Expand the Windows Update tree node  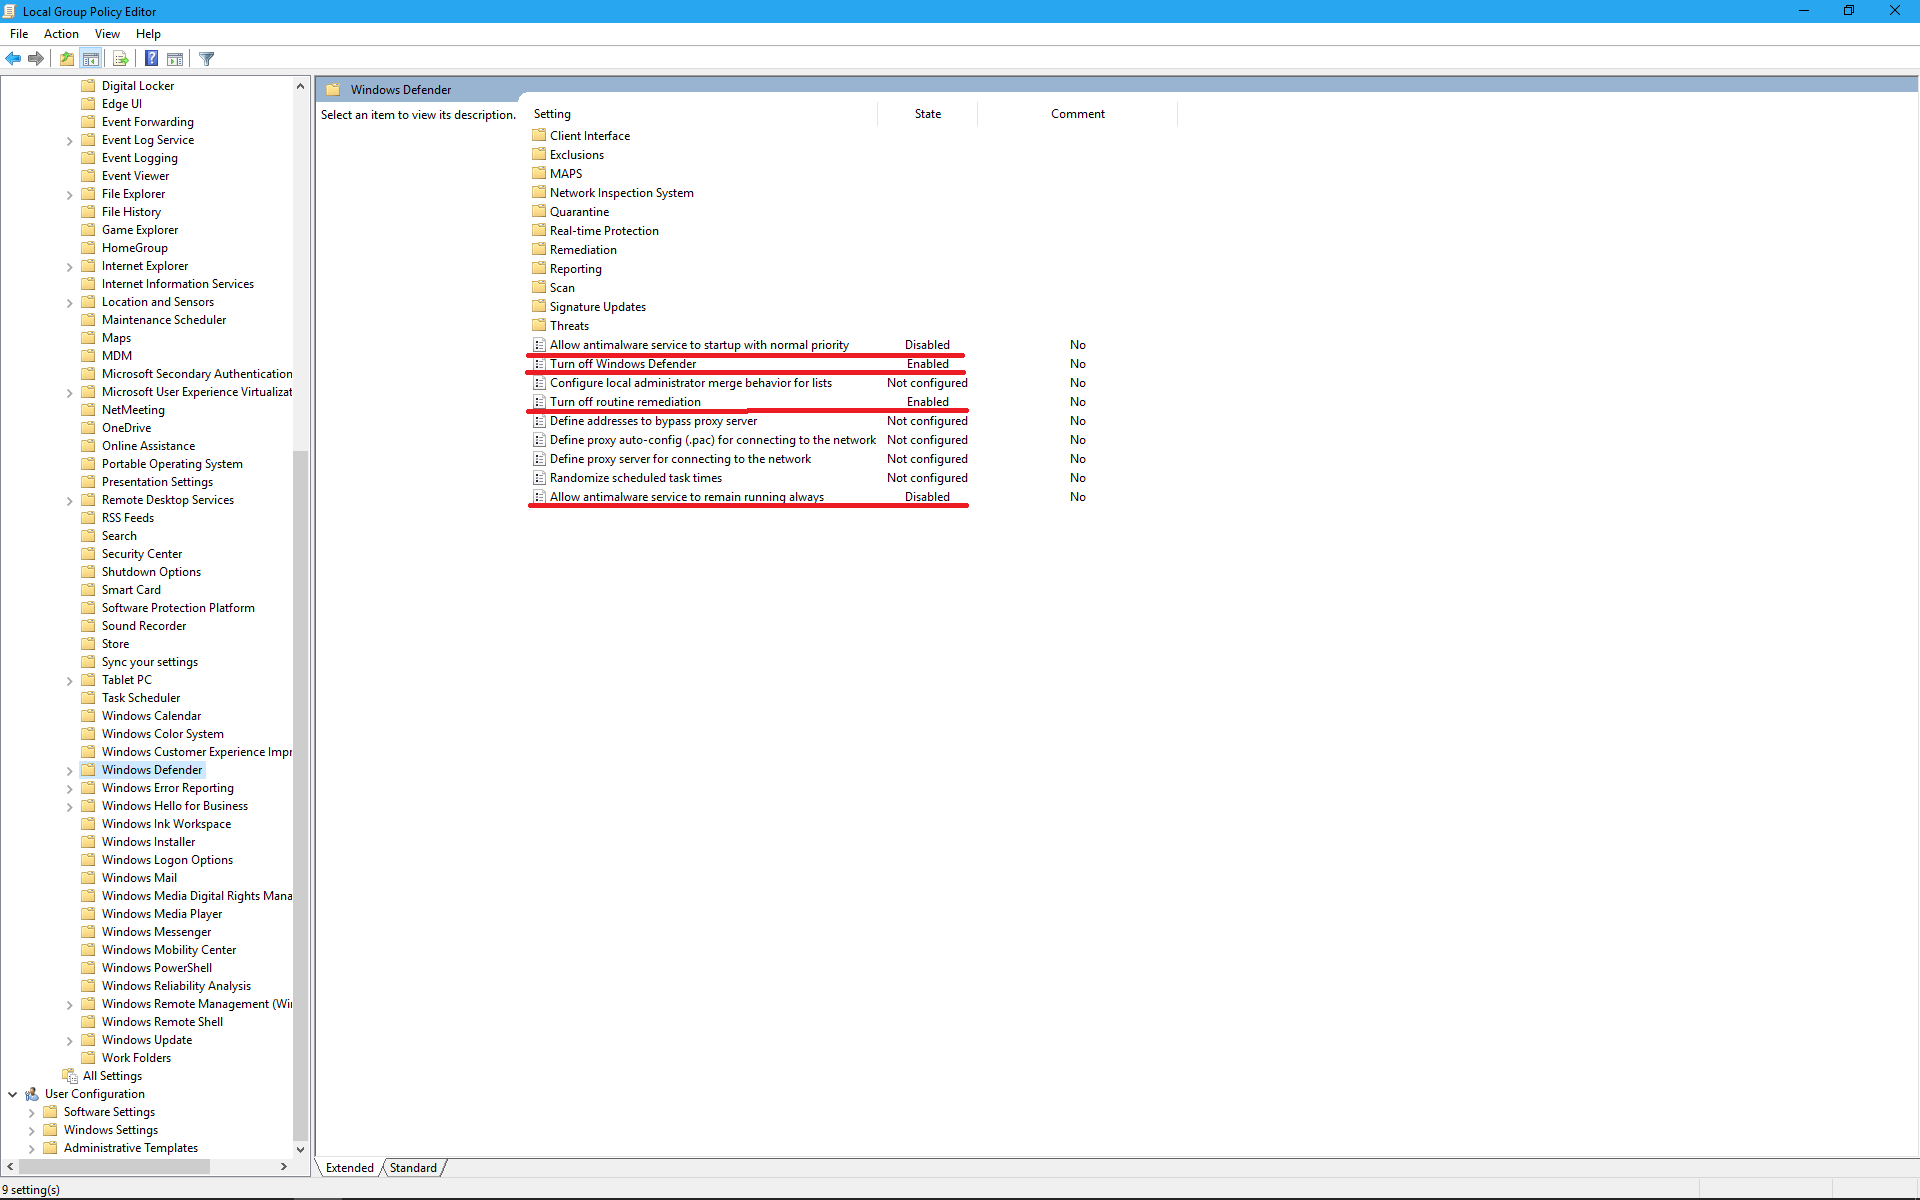point(69,1041)
